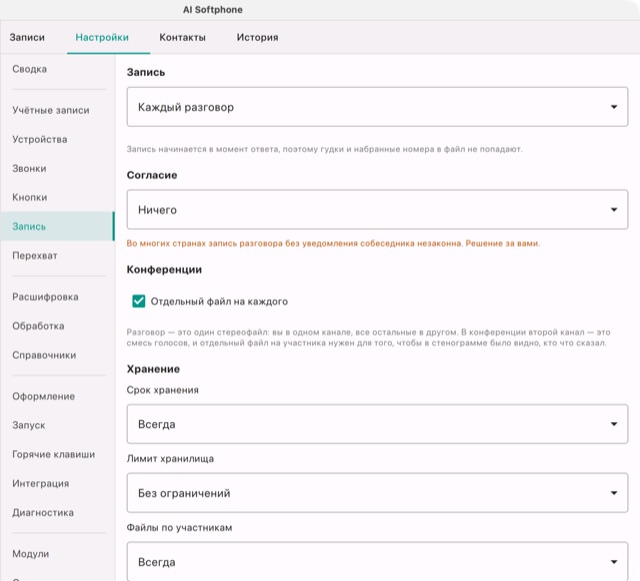Open the Контакты tab

(x=182, y=37)
